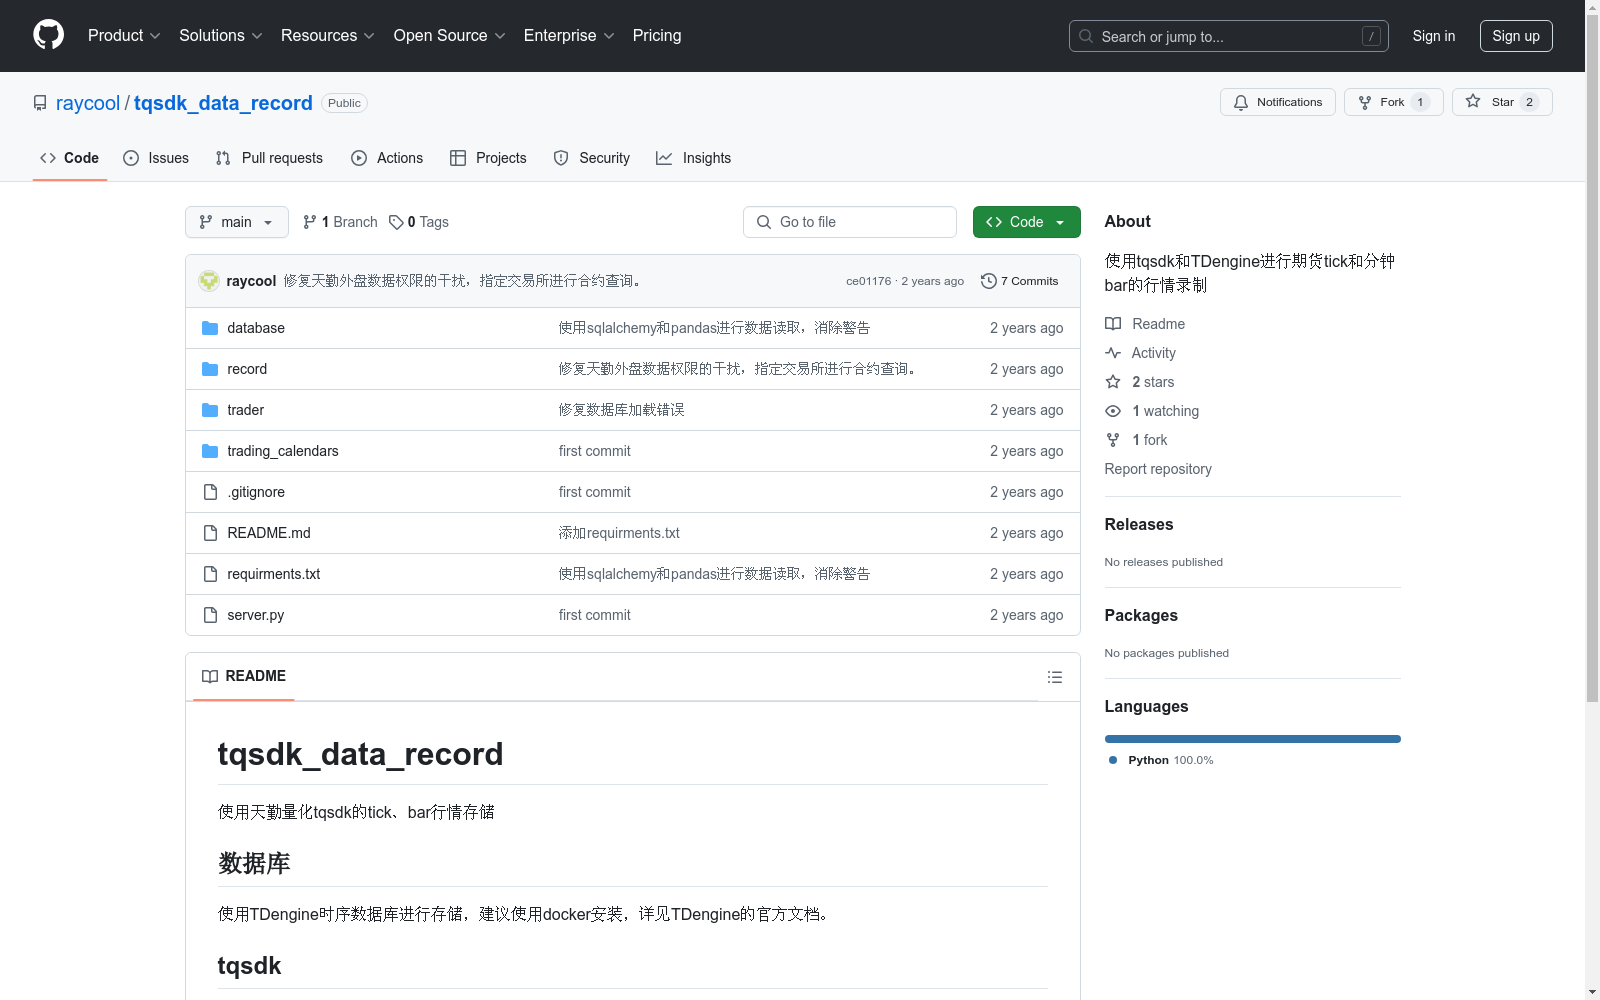Viewport: 1600px width, 1000px height.
Task: Click the Notifications bell button
Action: pos(1277,102)
